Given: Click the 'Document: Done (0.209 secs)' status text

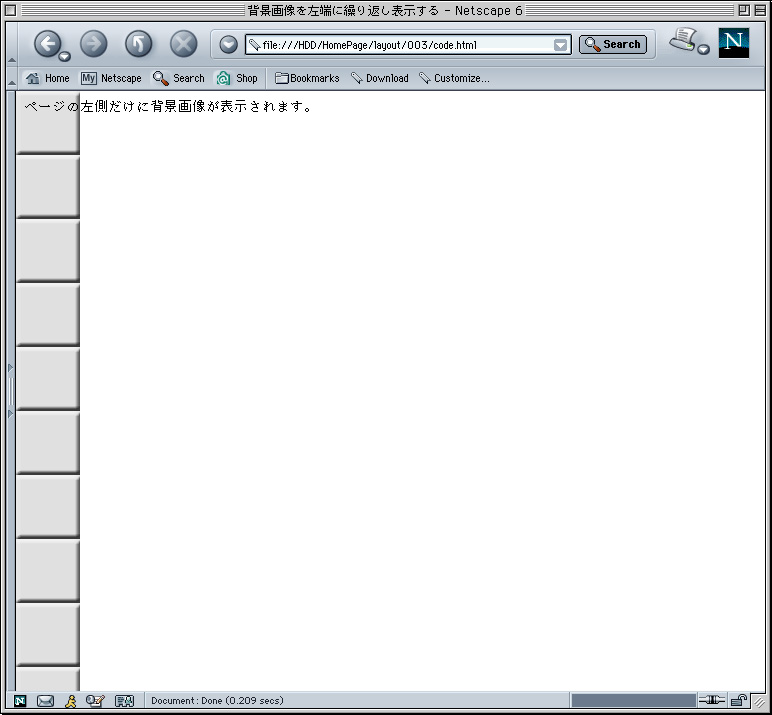Looking at the screenshot, I should [217, 701].
